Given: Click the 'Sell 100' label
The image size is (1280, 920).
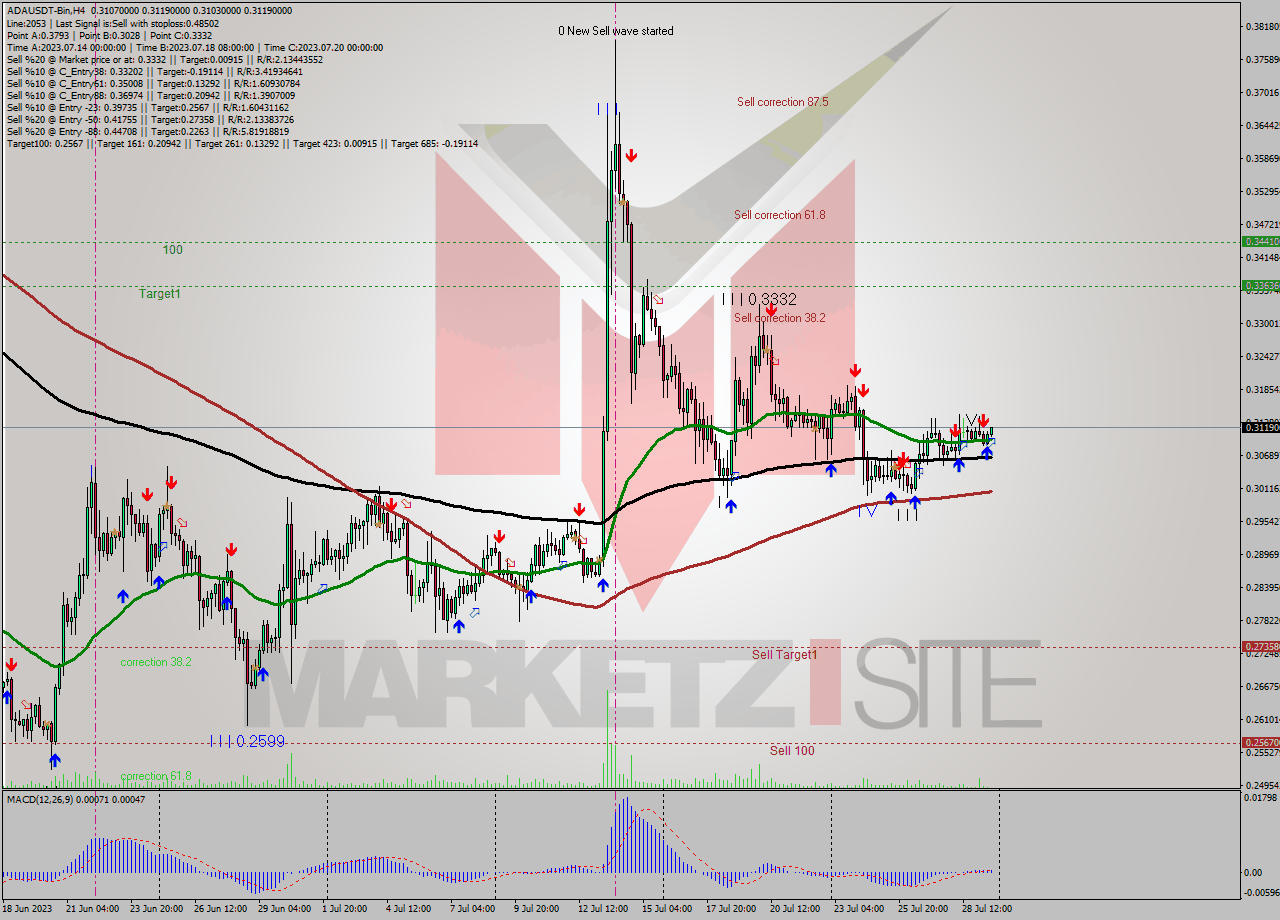Looking at the screenshot, I should point(792,750).
